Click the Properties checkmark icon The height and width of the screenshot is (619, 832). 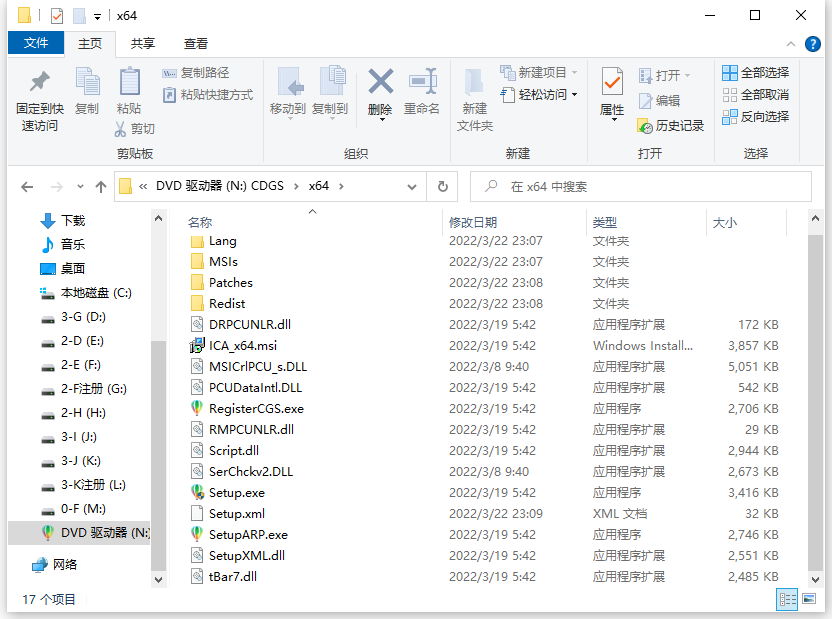pyautogui.click(x=612, y=83)
